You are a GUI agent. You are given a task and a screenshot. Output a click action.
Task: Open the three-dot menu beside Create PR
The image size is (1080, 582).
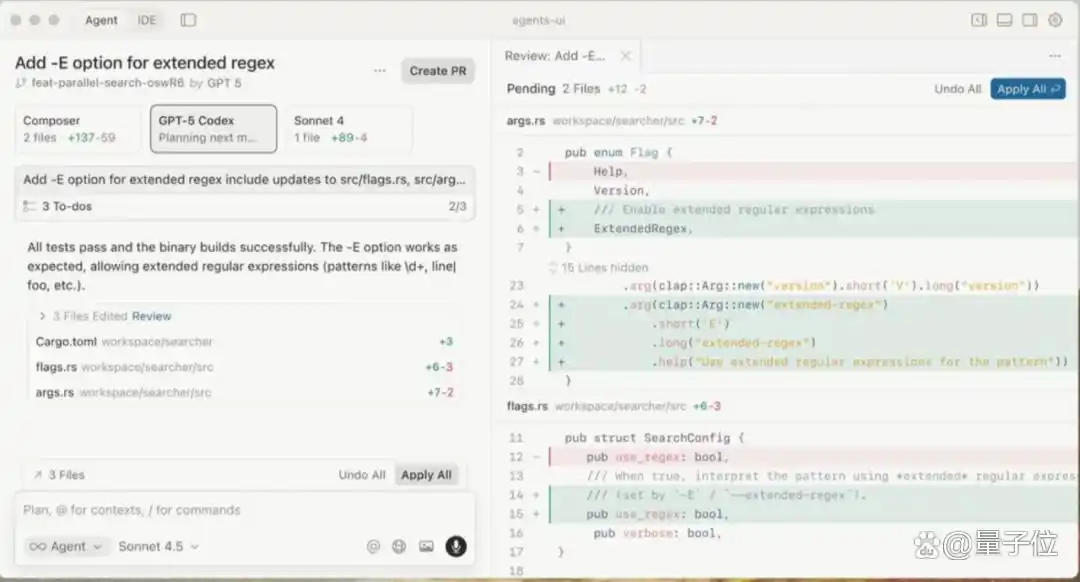(x=380, y=71)
